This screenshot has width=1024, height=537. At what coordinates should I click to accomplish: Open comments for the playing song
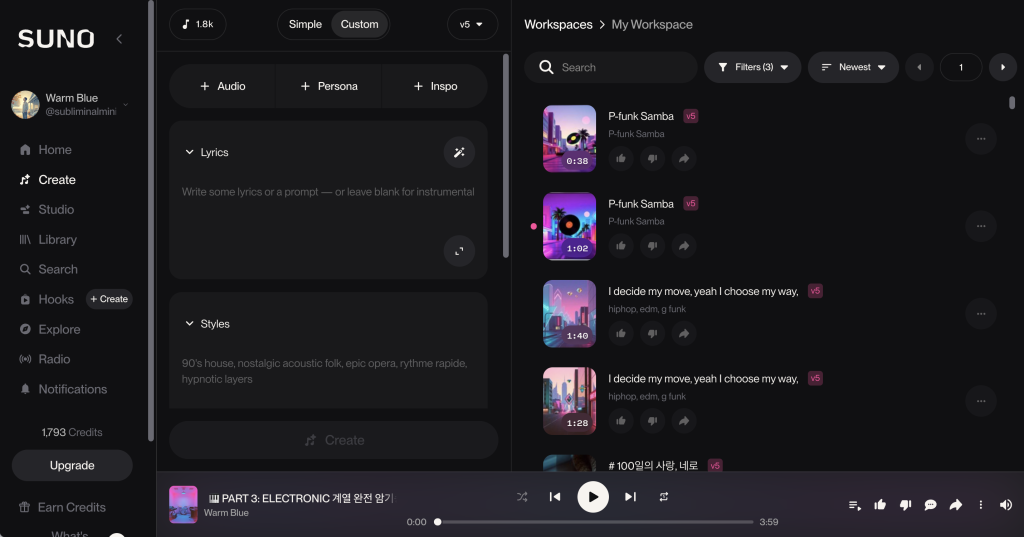[x=930, y=505]
